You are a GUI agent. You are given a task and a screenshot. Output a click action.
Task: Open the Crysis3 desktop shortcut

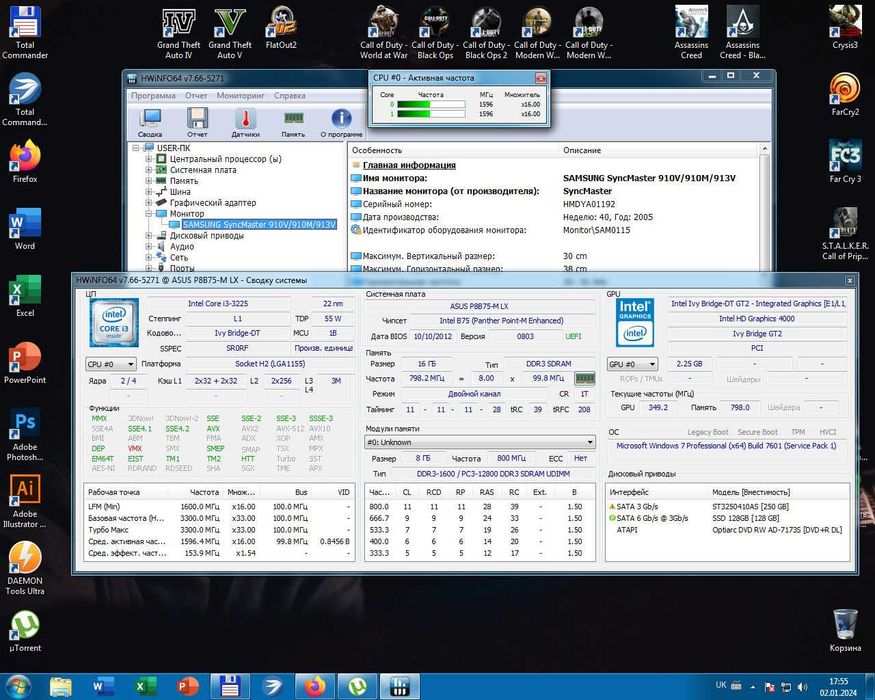pyautogui.click(x=845, y=27)
